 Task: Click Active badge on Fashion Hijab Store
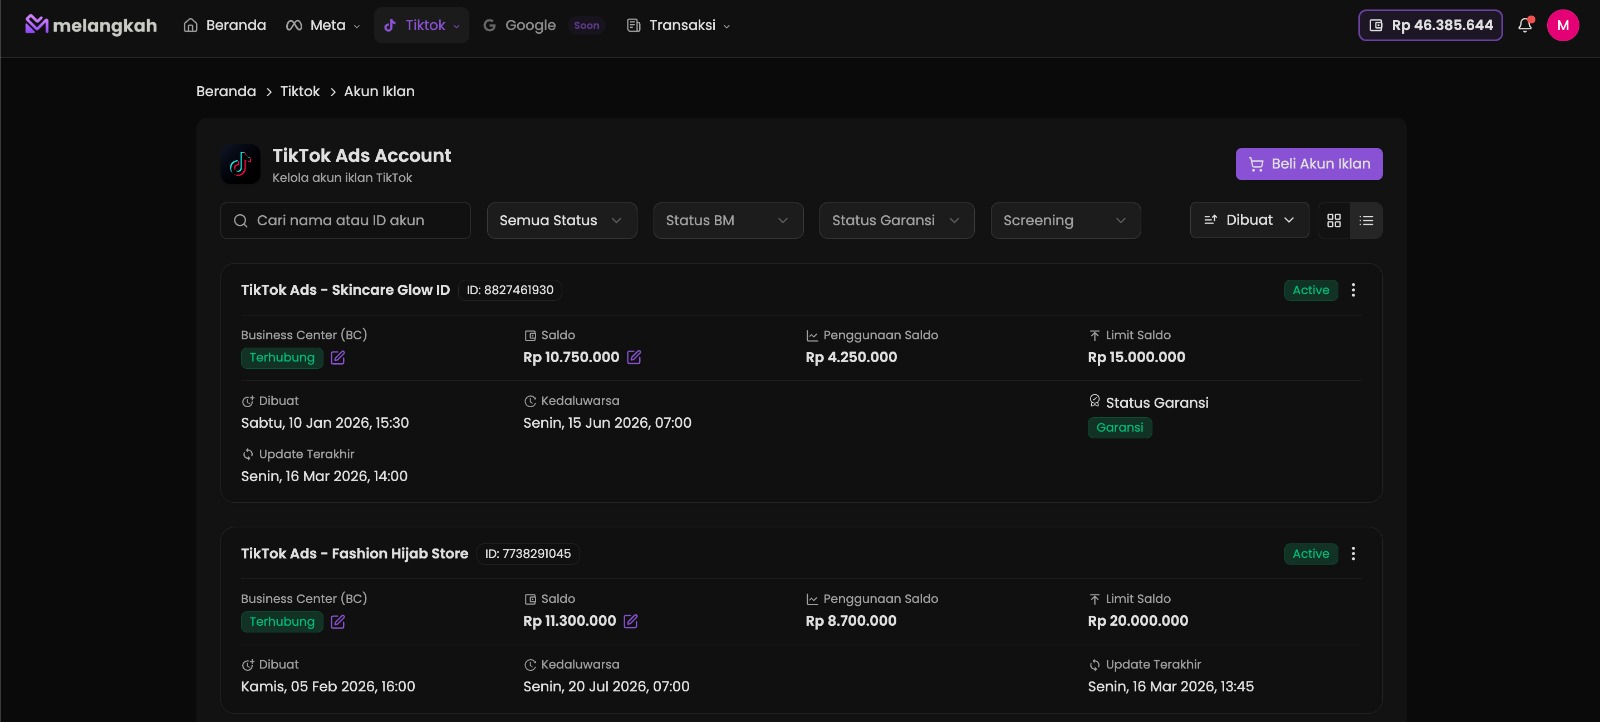[x=1311, y=554]
